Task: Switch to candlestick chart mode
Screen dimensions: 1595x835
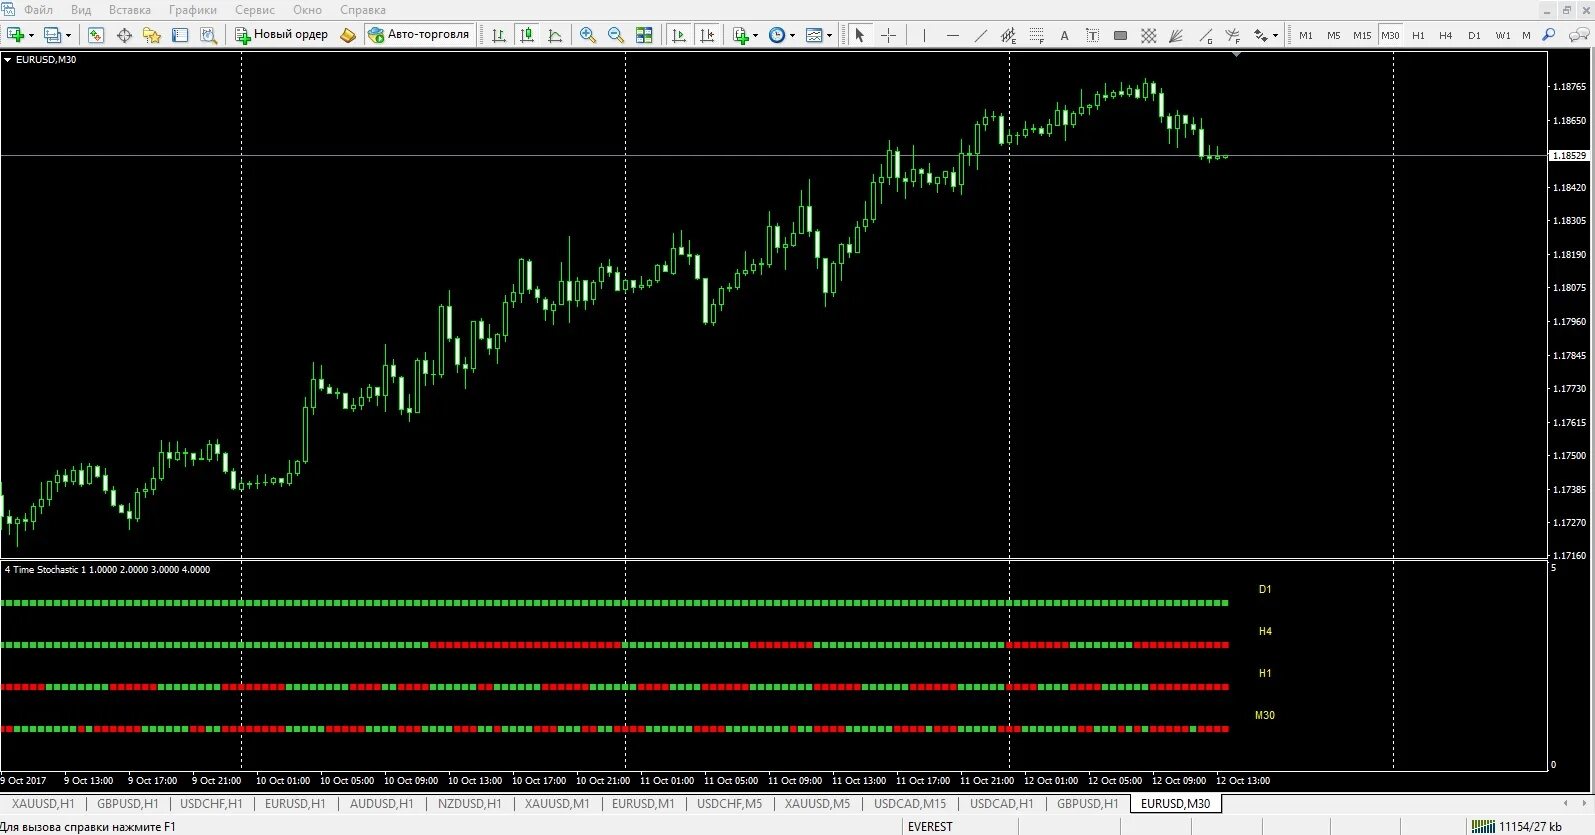Action: pos(527,35)
